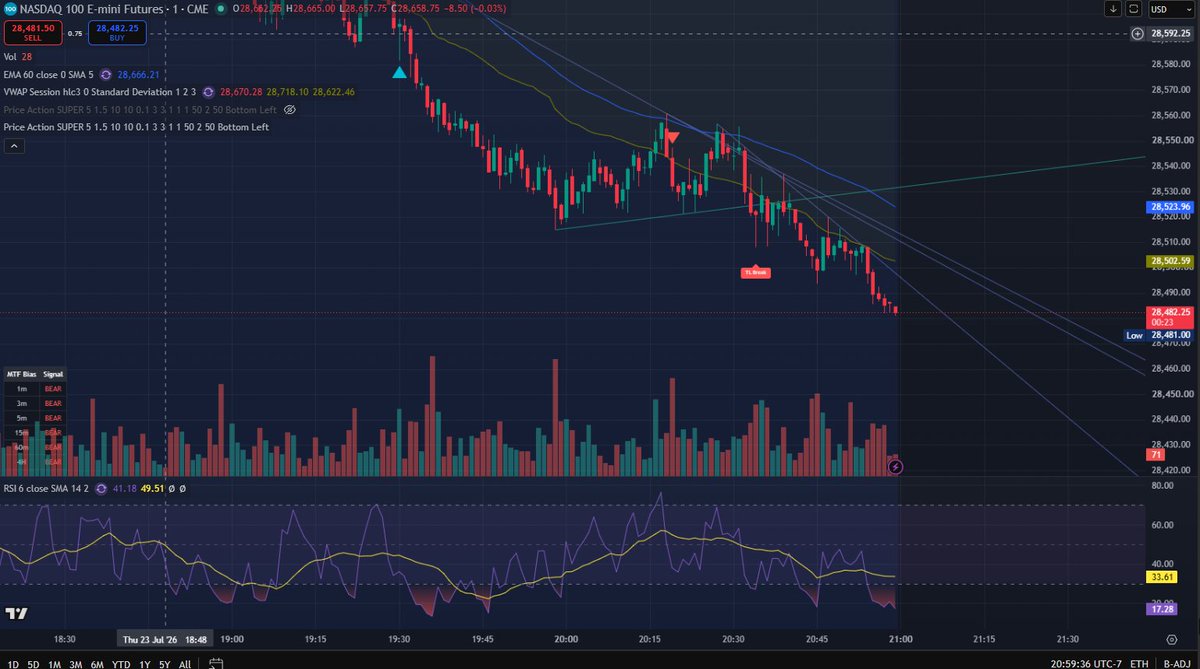Click the SELL 28,481.50 button
This screenshot has width=1200, height=669.
[31, 33]
